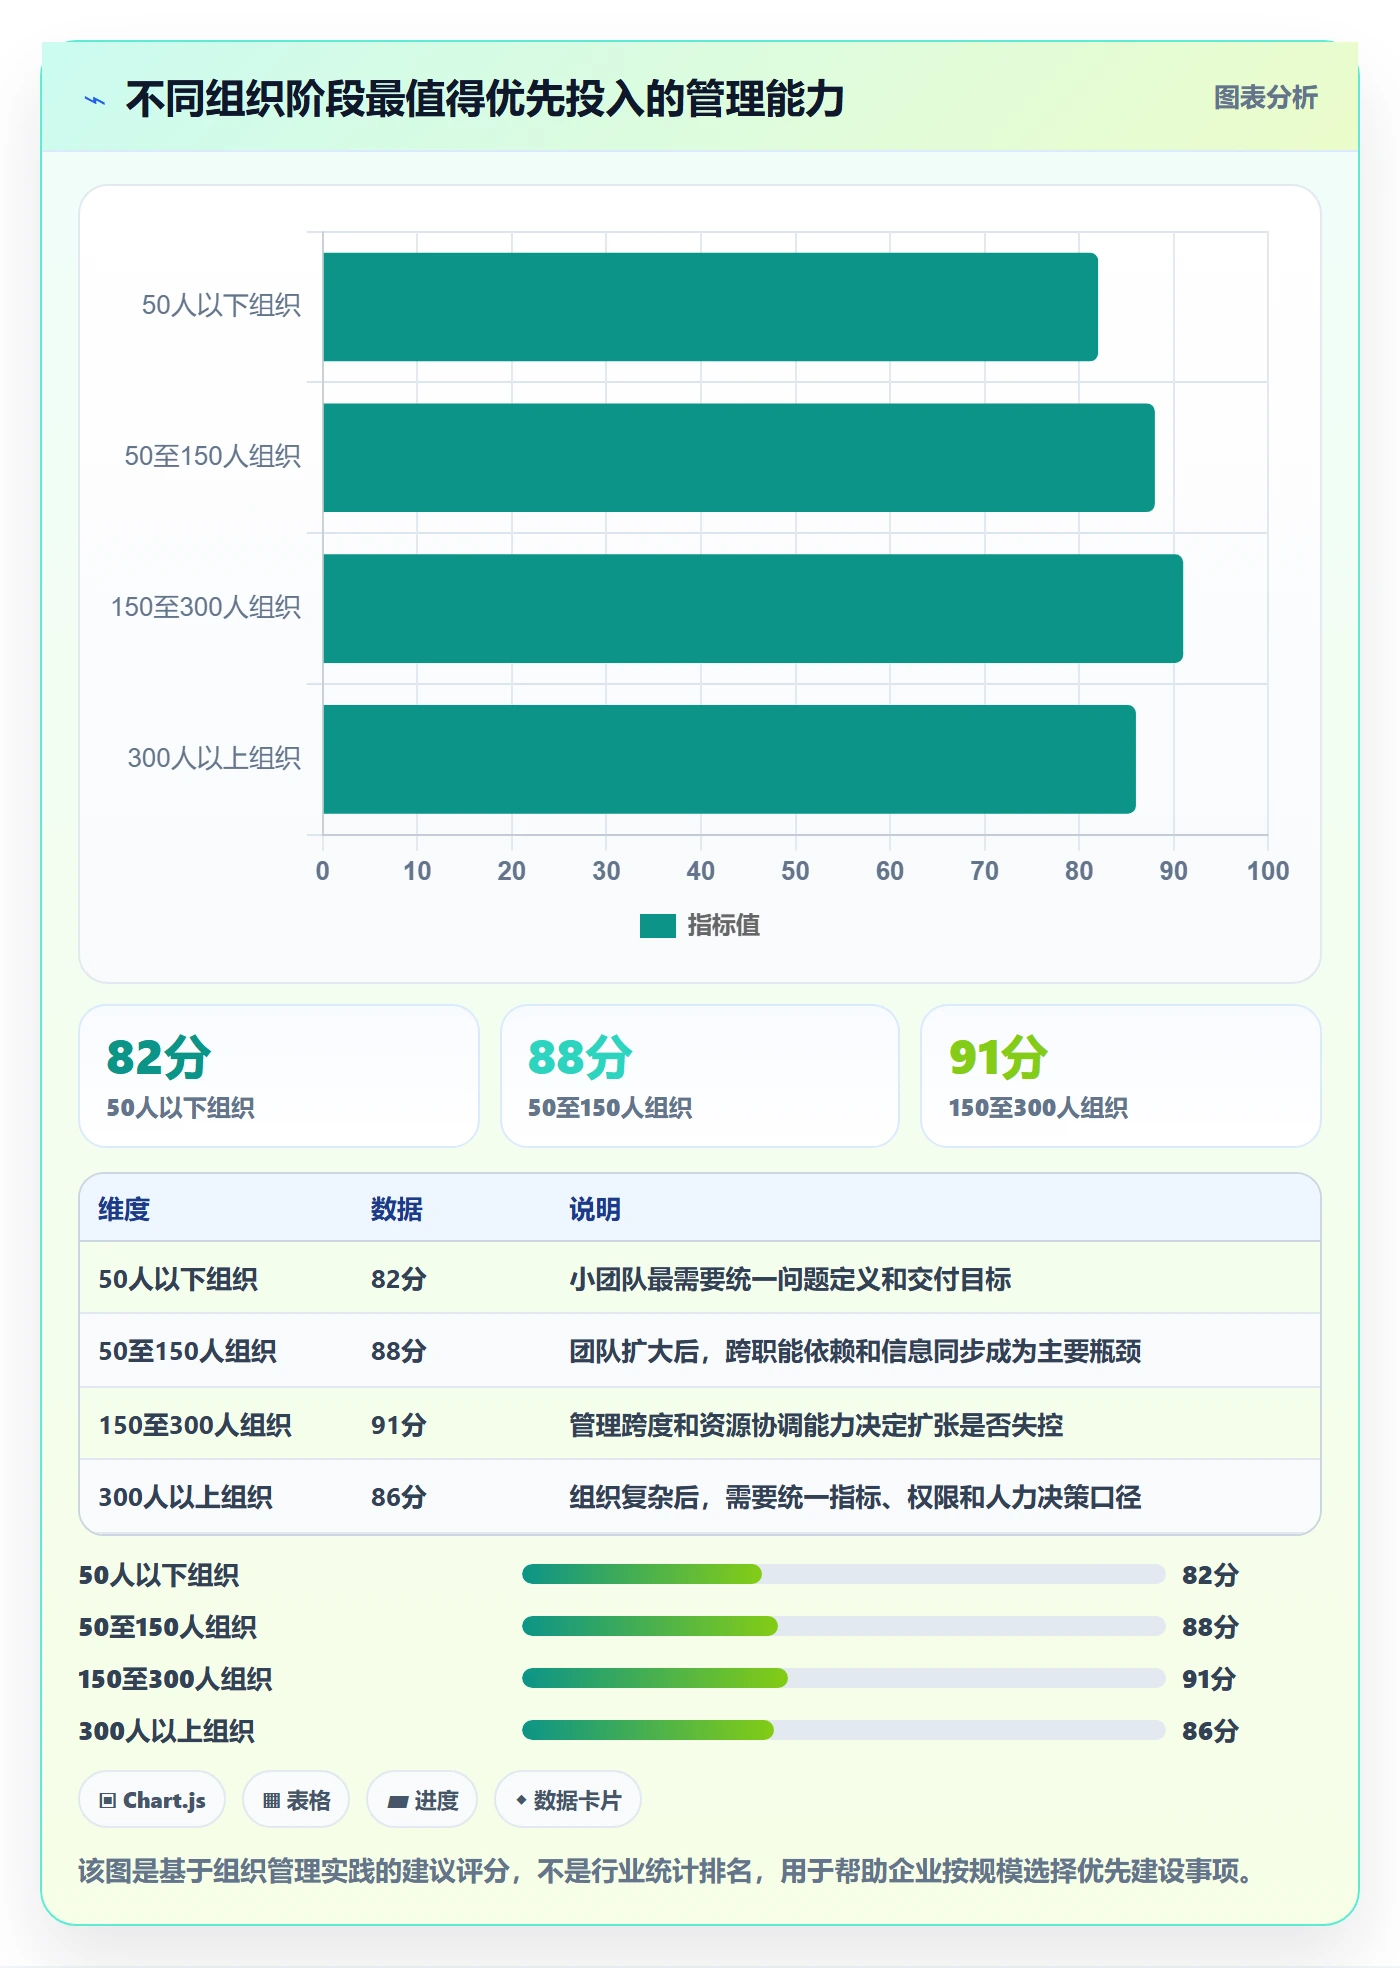
Task: Select table row 50至150人组织
Action: click(700, 1351)
